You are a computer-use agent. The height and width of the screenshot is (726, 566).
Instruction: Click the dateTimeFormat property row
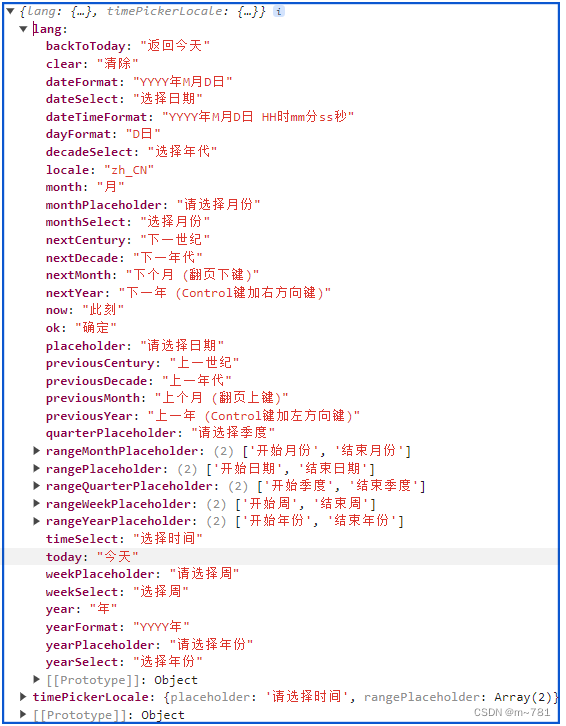click(x=200, y=117)
